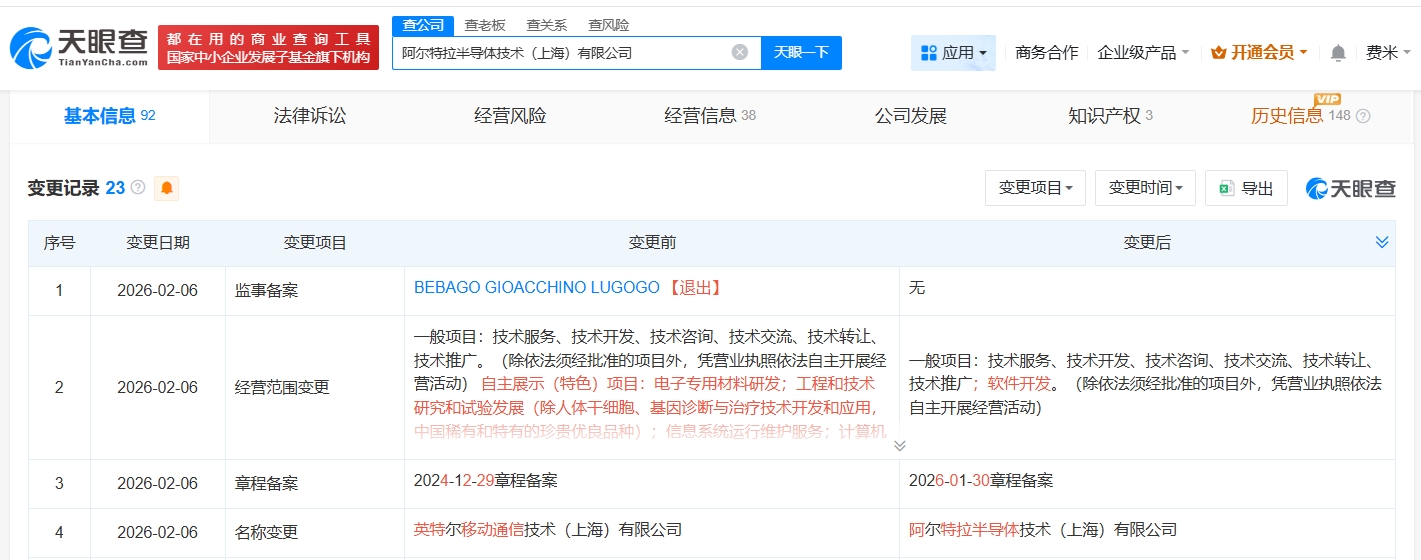Switch to the 法律诉讼 tab

[310, 116]
